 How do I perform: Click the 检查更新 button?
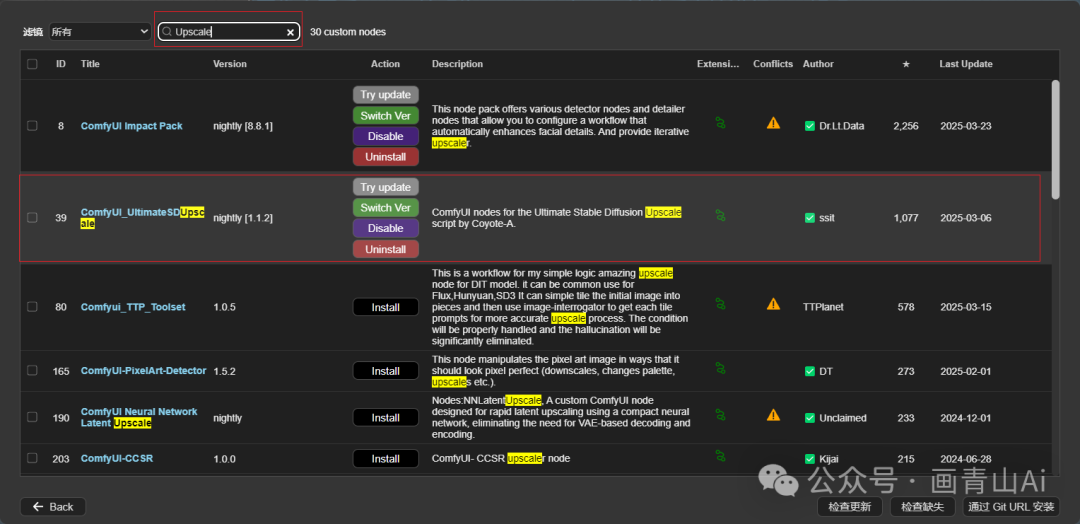(x=850, y=507)
